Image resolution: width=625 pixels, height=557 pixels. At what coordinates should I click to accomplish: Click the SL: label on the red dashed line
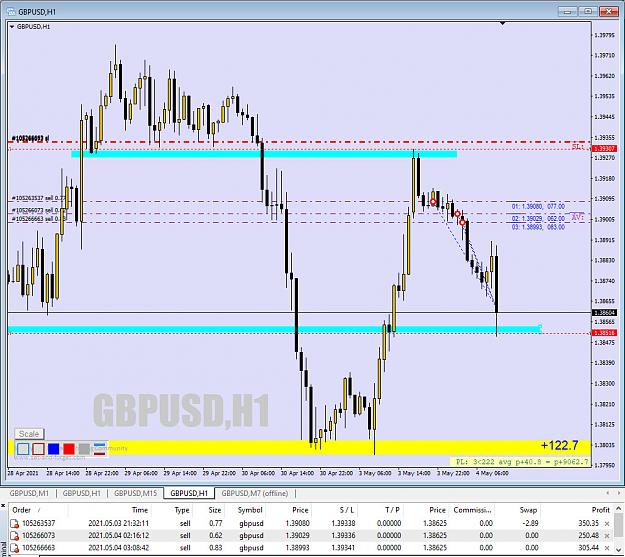[577, 147]
